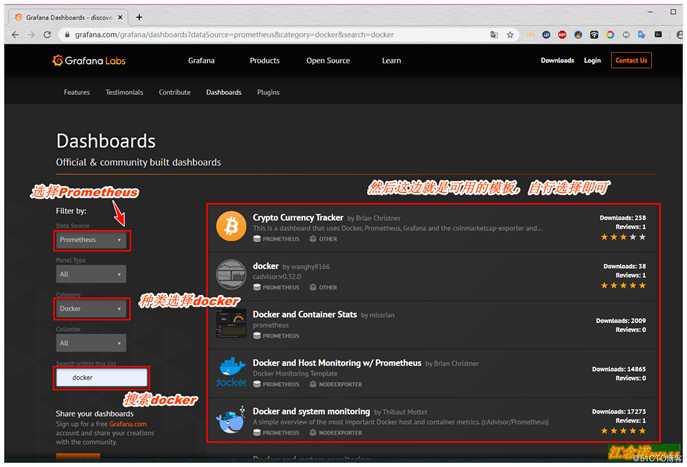
Task: Open the Grafana top menu item
Action: [x=201, y=60]
